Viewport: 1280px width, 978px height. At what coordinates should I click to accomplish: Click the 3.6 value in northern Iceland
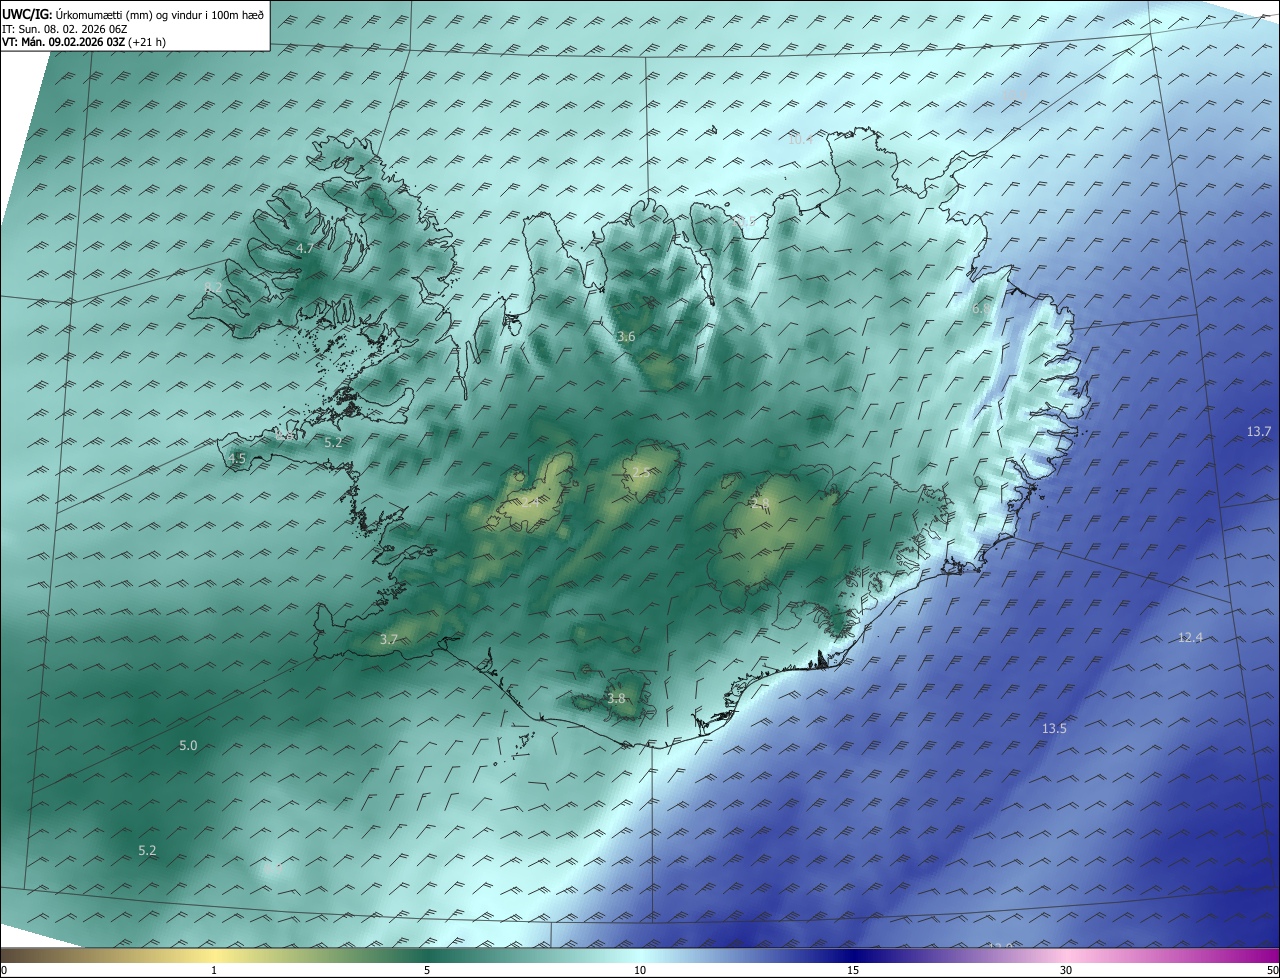[626, 337]
